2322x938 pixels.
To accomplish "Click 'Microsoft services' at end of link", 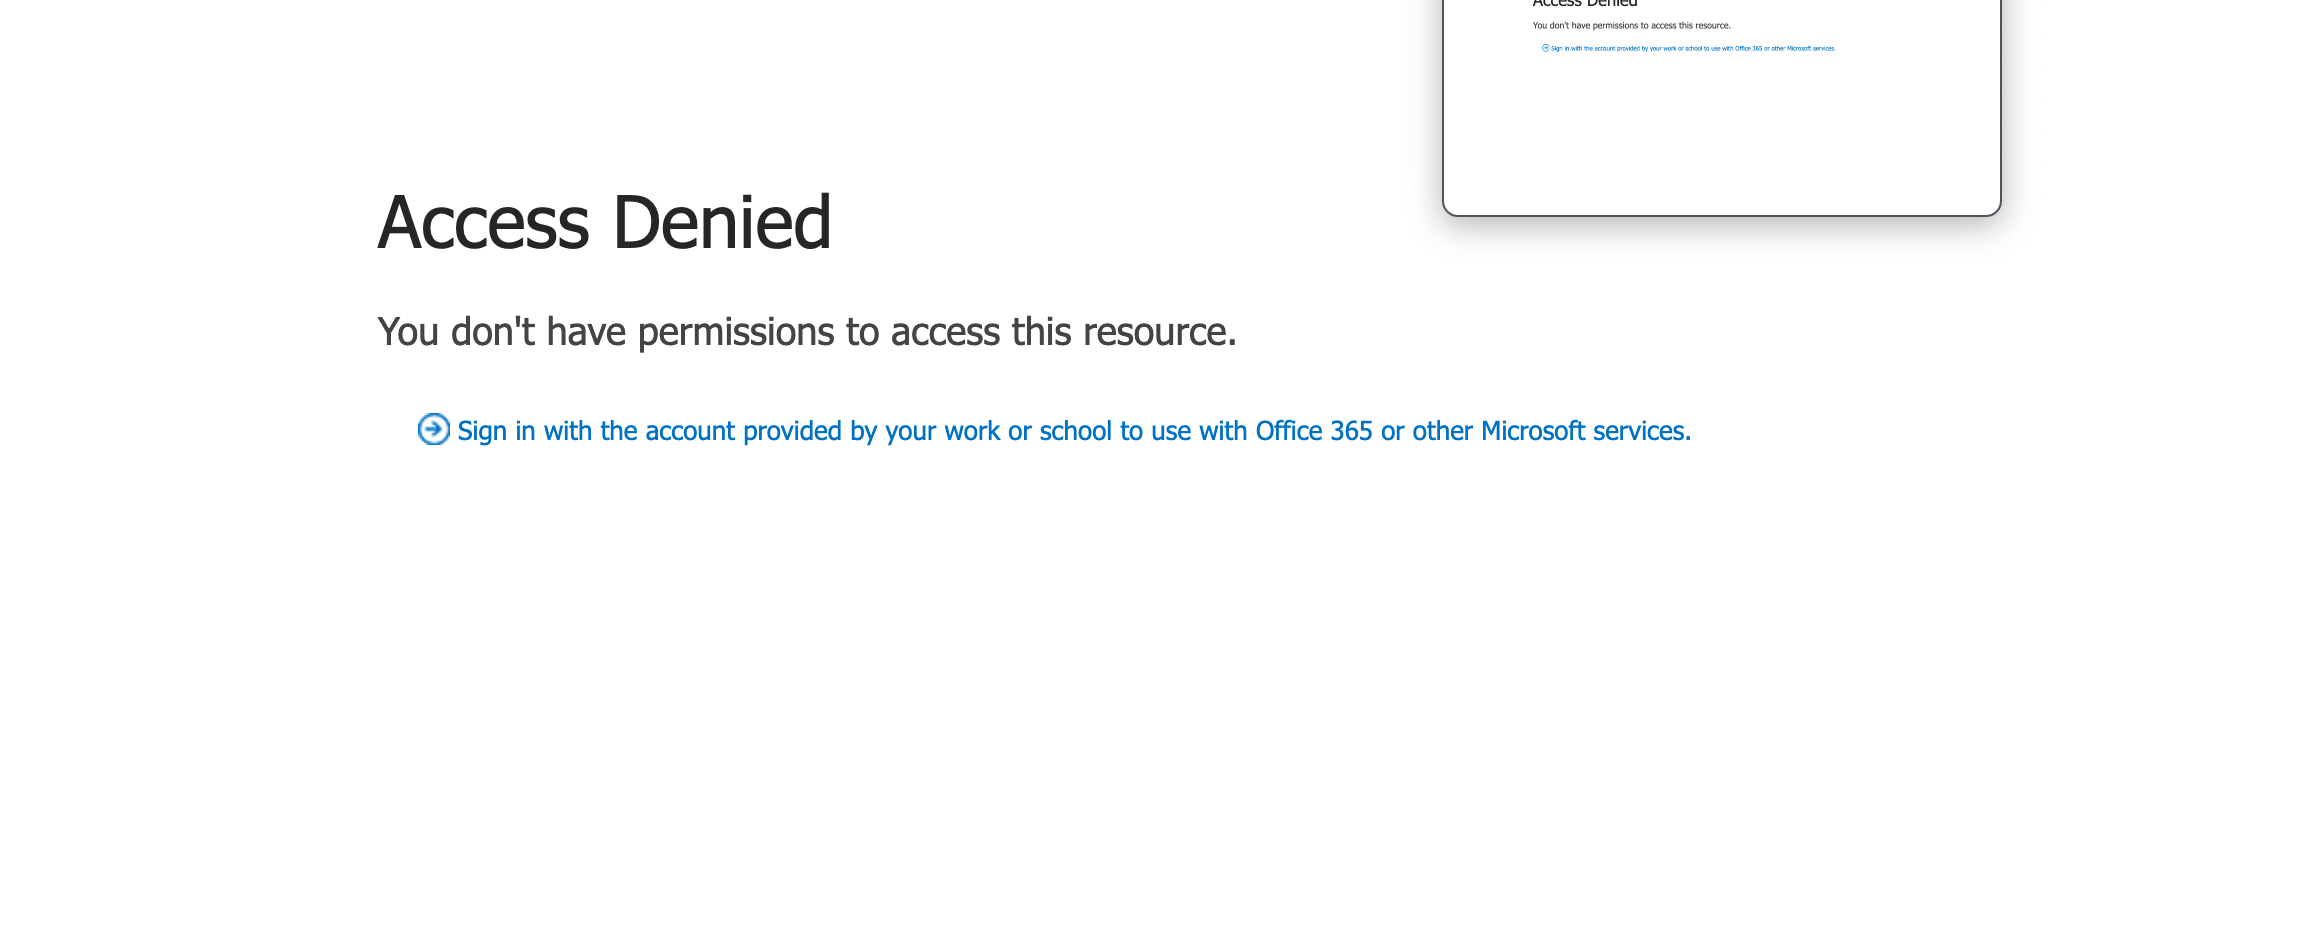I will [1584, 431].
